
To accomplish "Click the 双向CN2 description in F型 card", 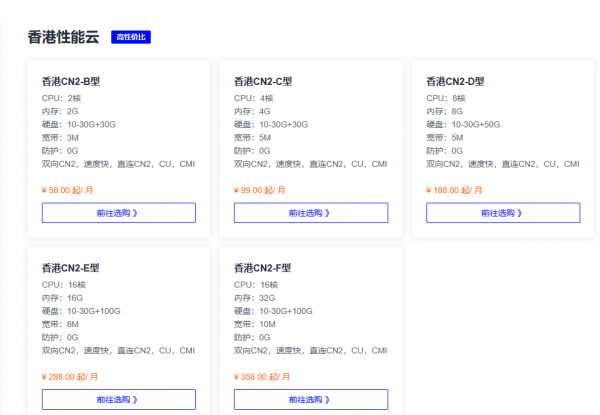I will pyautogui.click(x=311, y=351).
